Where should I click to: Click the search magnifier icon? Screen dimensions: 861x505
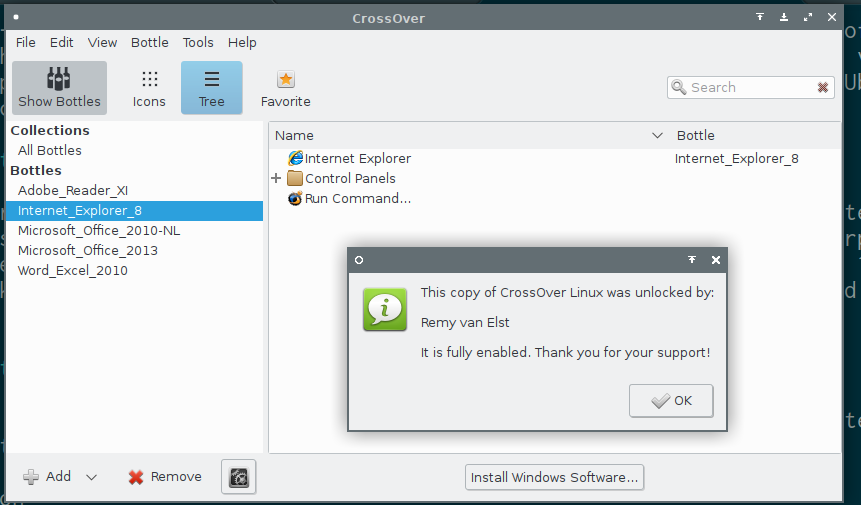[679, 87]
